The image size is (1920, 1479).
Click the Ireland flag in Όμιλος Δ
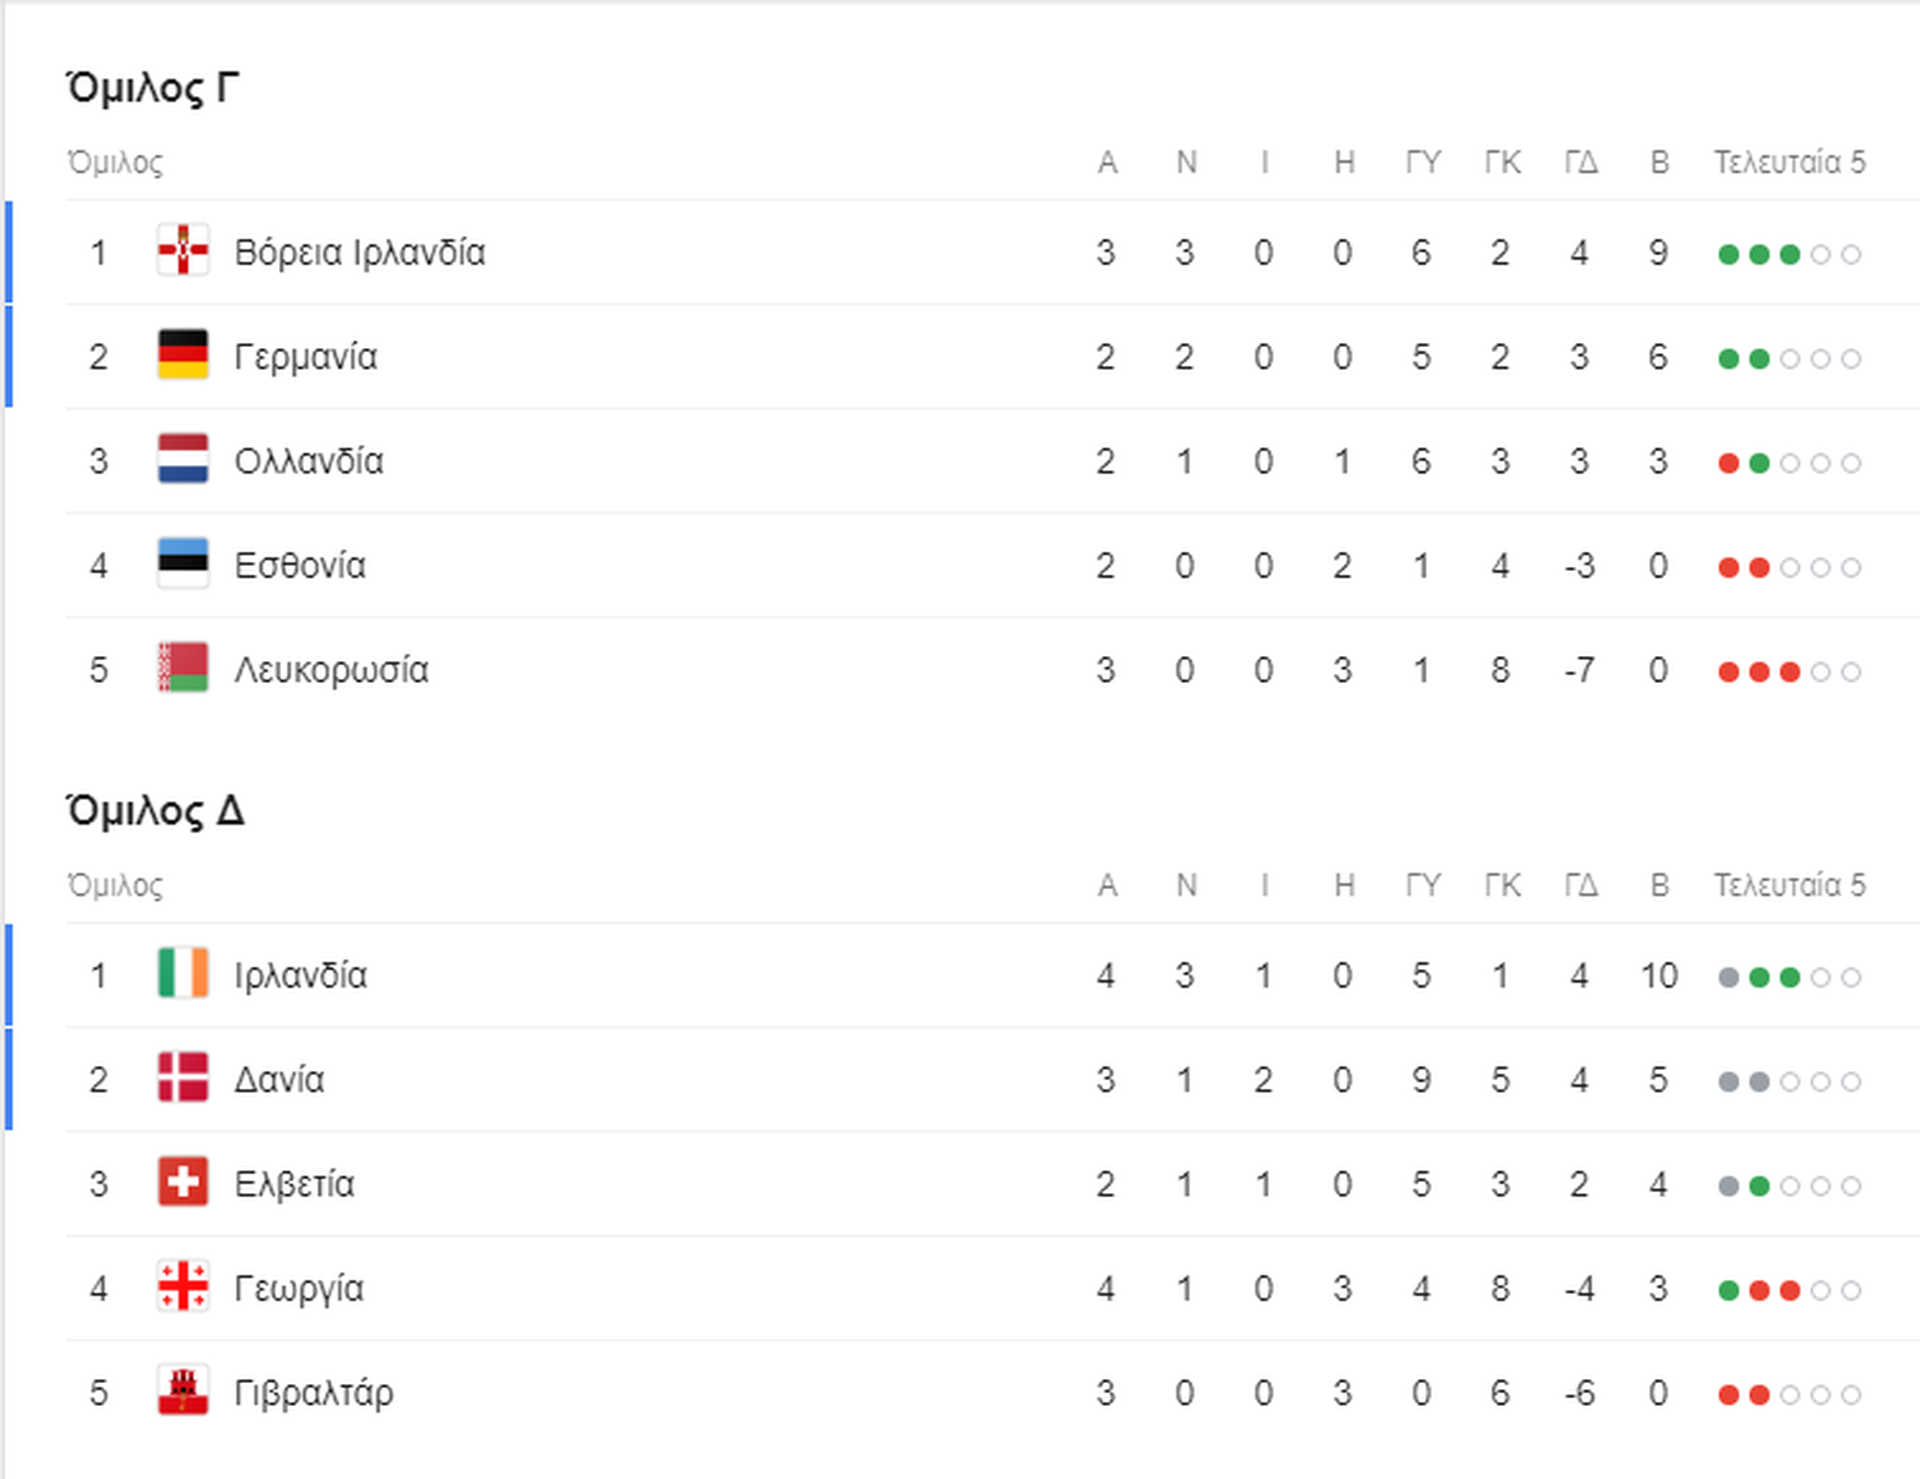tap(183, 973)
